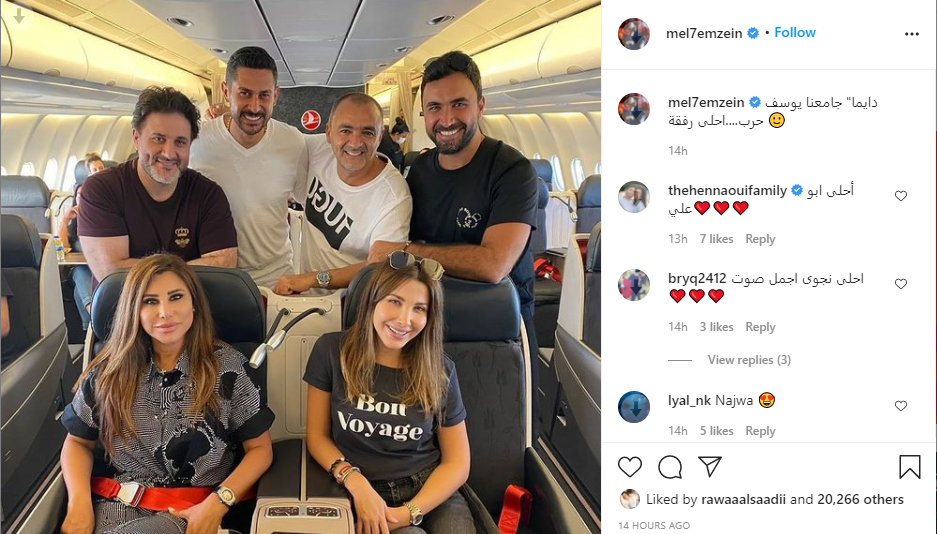Open the three-dot more options menu
This screenshot has width=937, height=534.
[912, 34]
